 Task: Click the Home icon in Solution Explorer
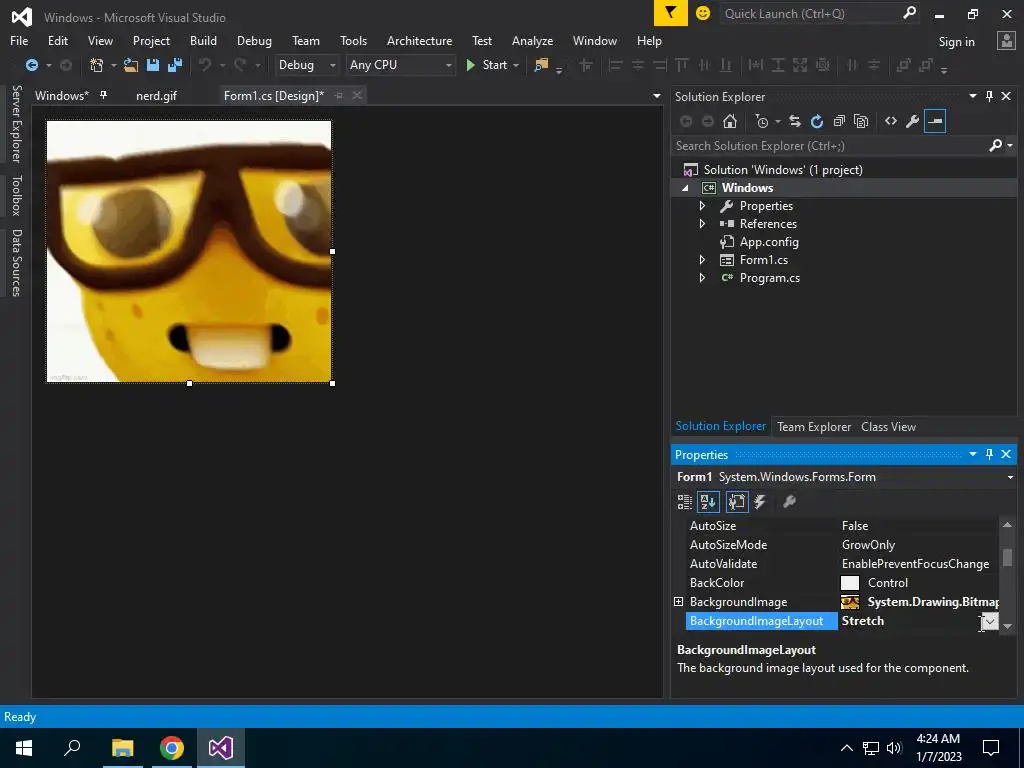tap(730, 121)
